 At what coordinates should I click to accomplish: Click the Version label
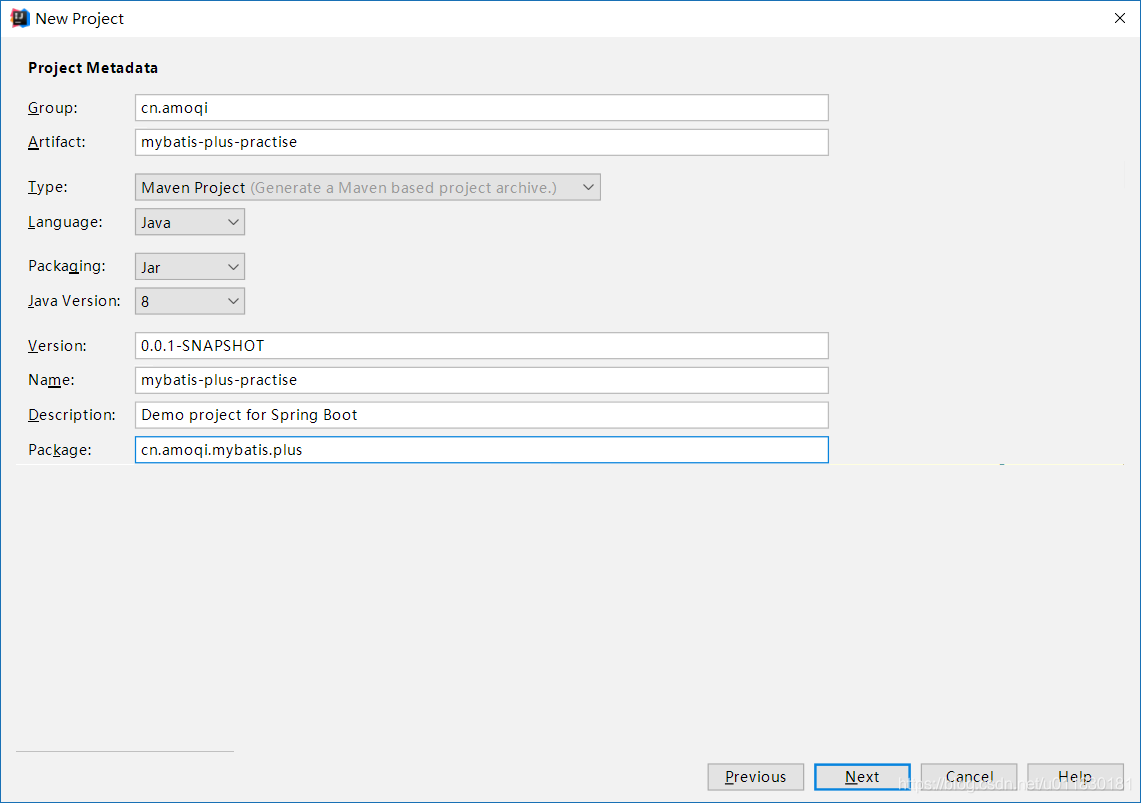pos(57,345)
